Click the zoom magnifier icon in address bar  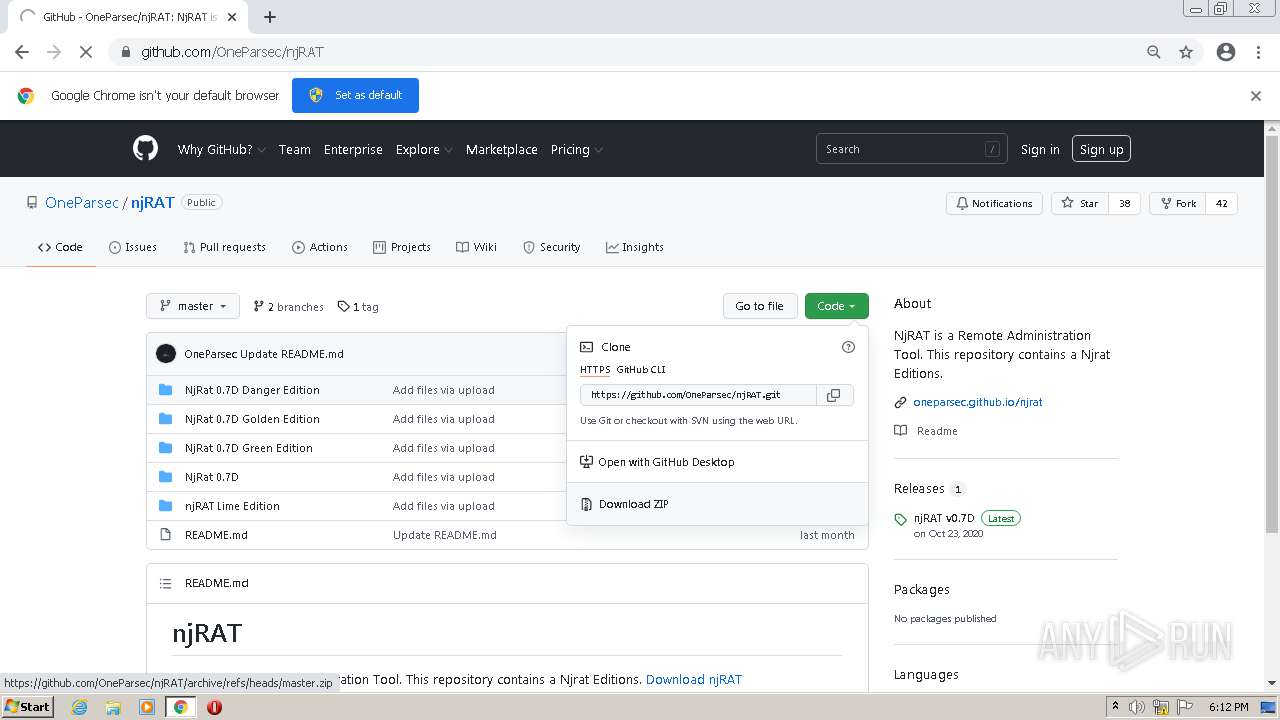[x=1154, y=52]
